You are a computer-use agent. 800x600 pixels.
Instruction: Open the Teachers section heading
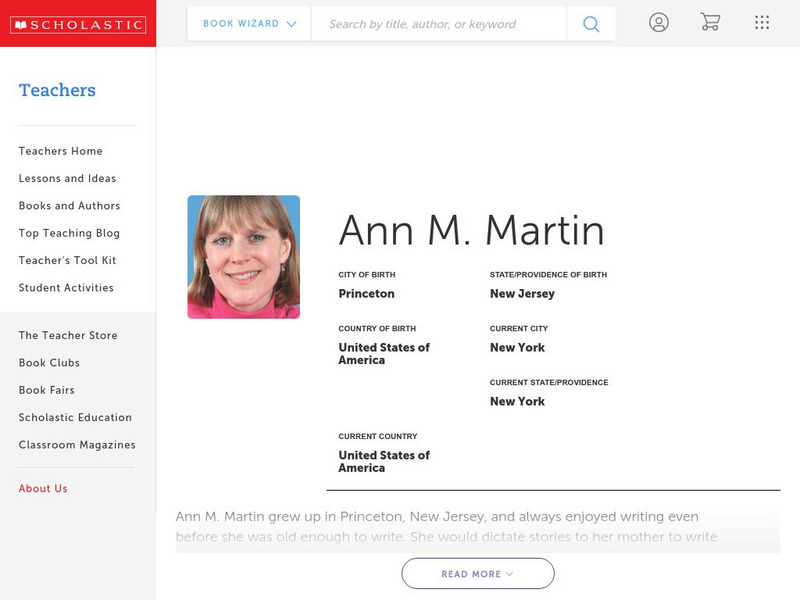[57, 90]
